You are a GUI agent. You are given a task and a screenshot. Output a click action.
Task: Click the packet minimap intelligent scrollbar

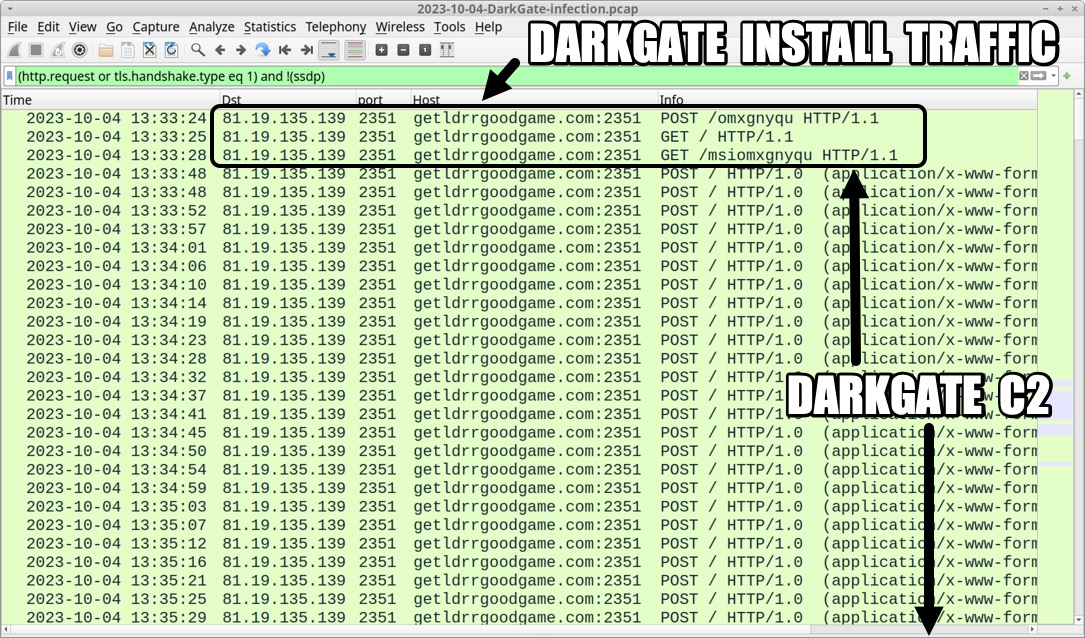click(x=1055, y=358)
